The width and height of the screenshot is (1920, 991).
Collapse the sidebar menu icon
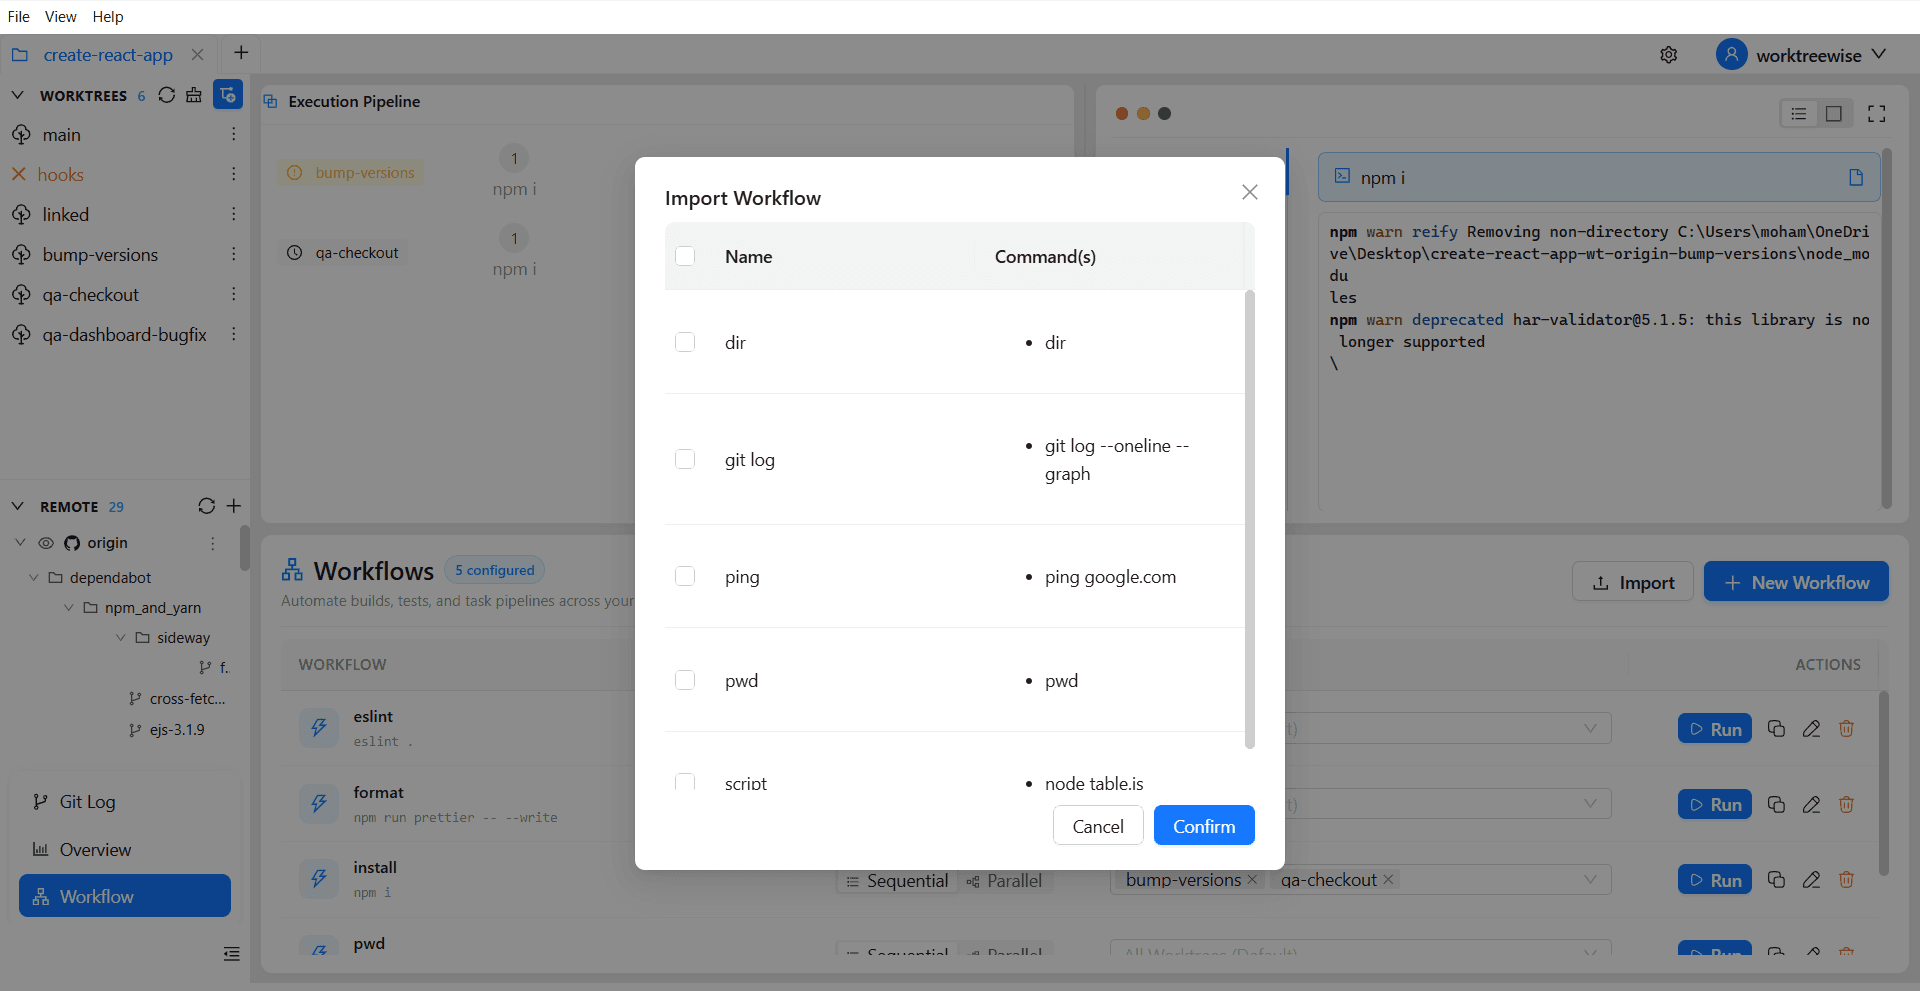pos(232,954)
